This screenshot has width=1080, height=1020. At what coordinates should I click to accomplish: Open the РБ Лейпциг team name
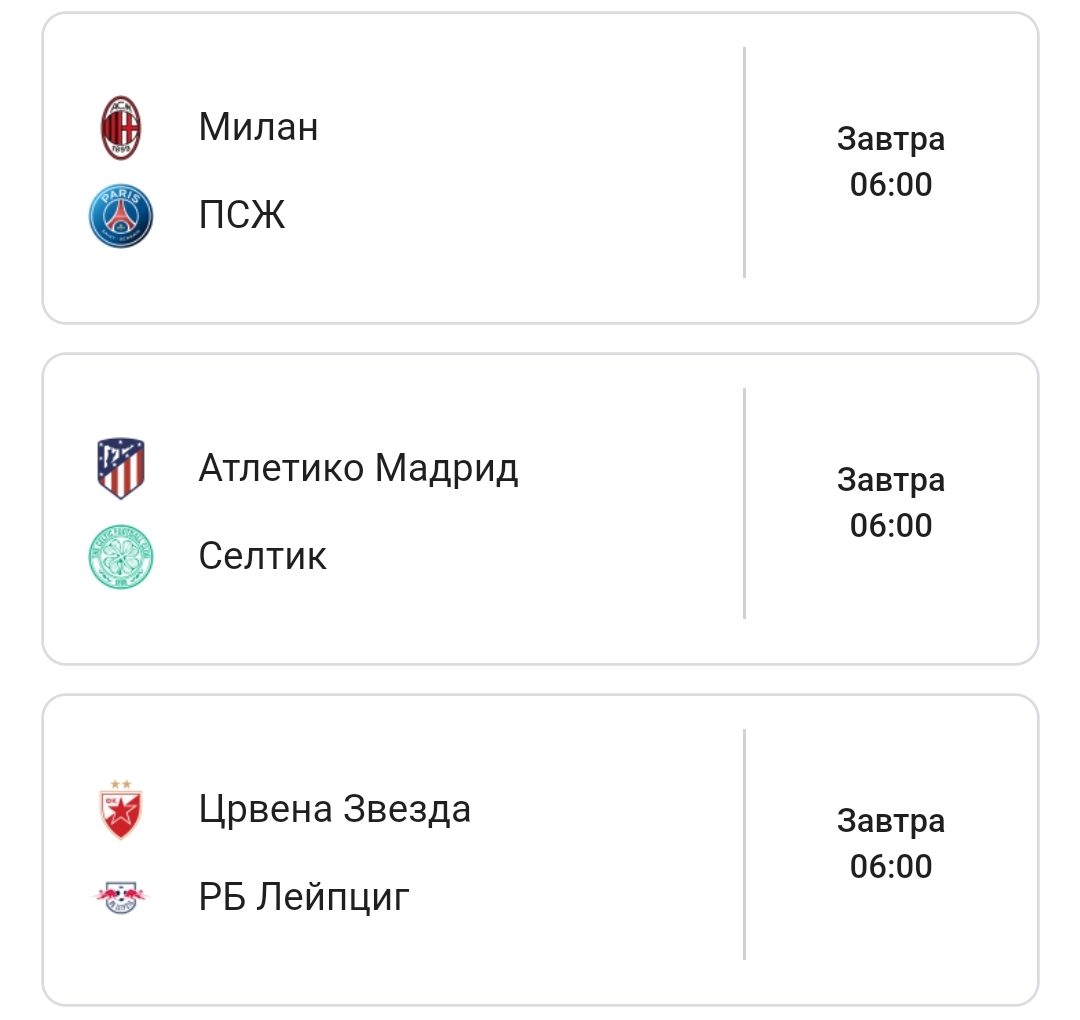click(304, 897)
